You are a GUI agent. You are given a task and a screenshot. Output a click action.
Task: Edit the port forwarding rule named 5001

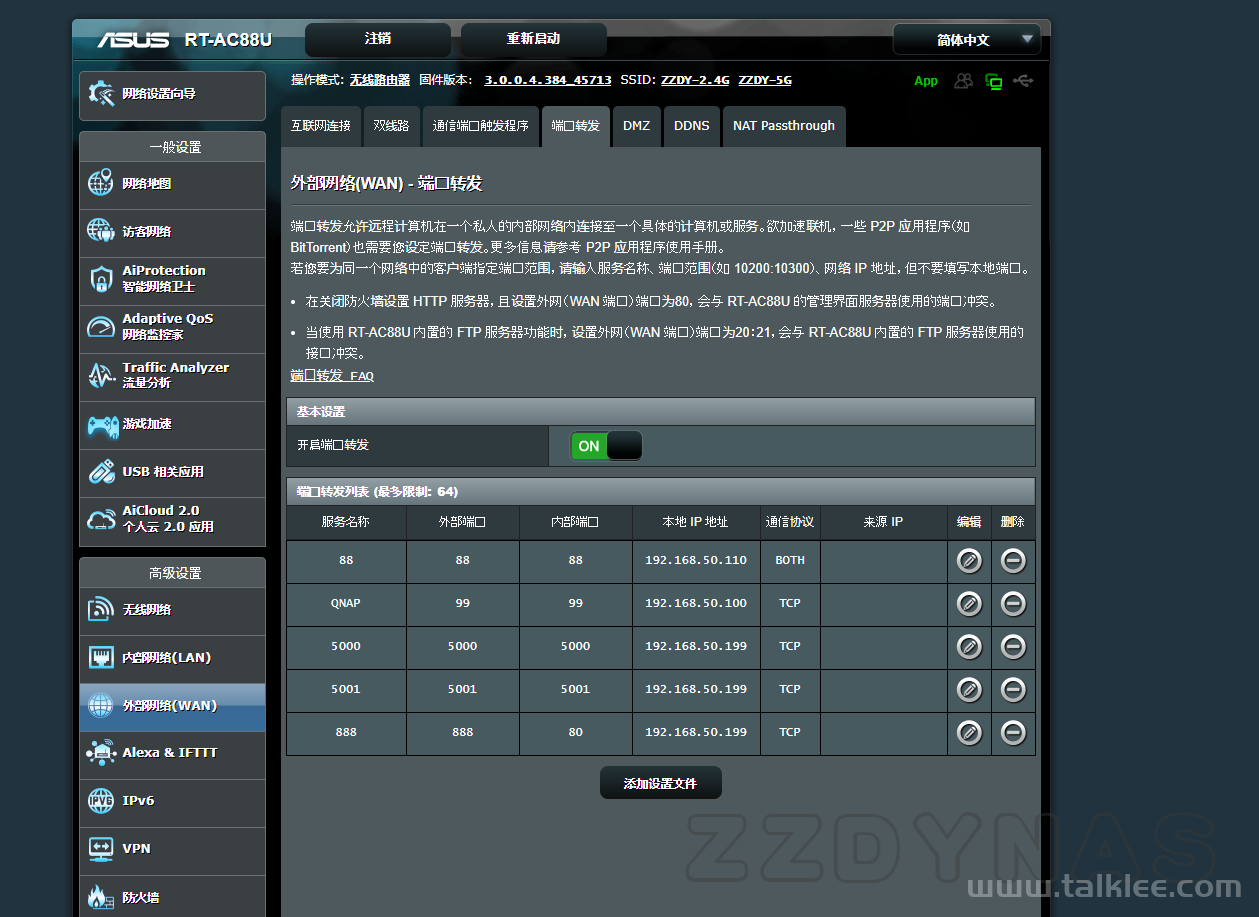[969, 690]
